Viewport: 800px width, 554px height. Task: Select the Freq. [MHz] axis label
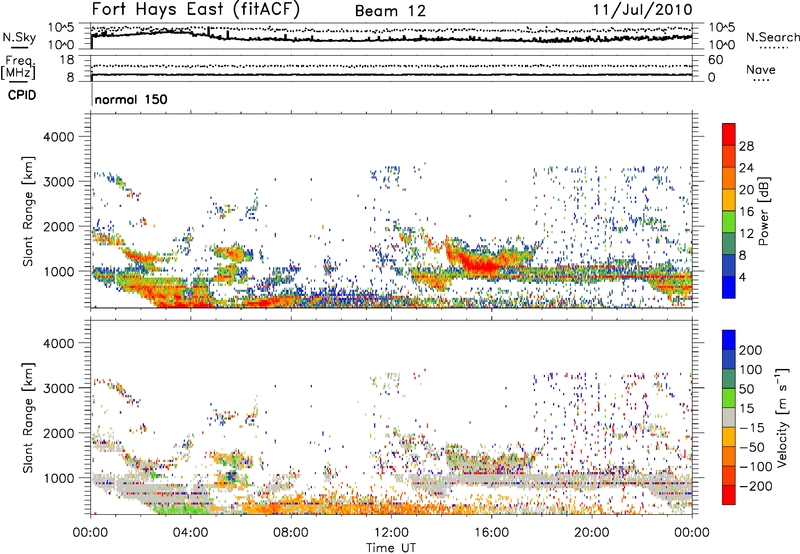point(18,67)
